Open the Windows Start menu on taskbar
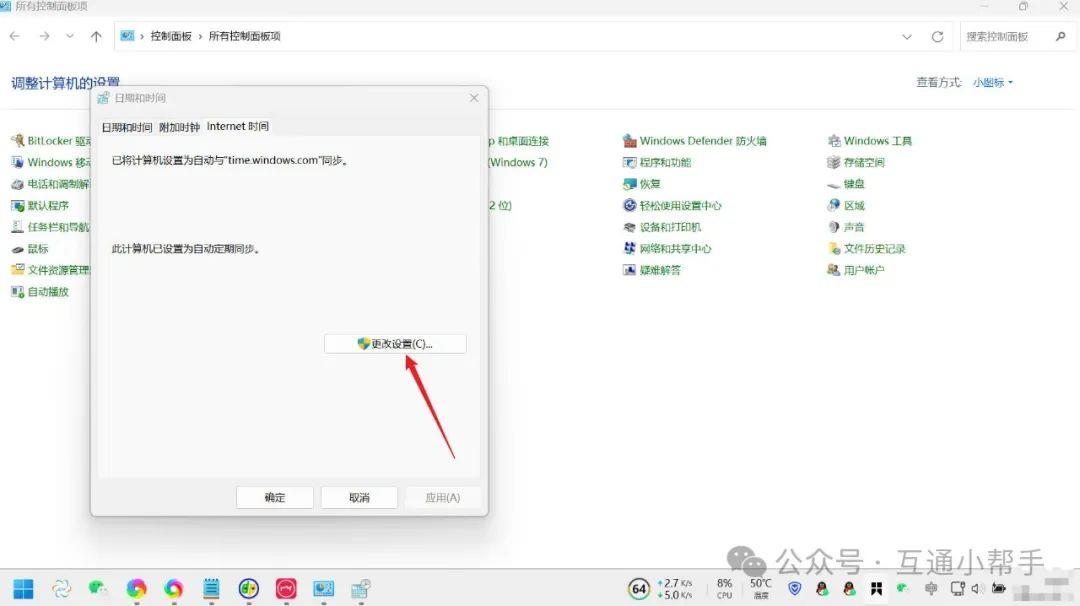 [23, 588]
